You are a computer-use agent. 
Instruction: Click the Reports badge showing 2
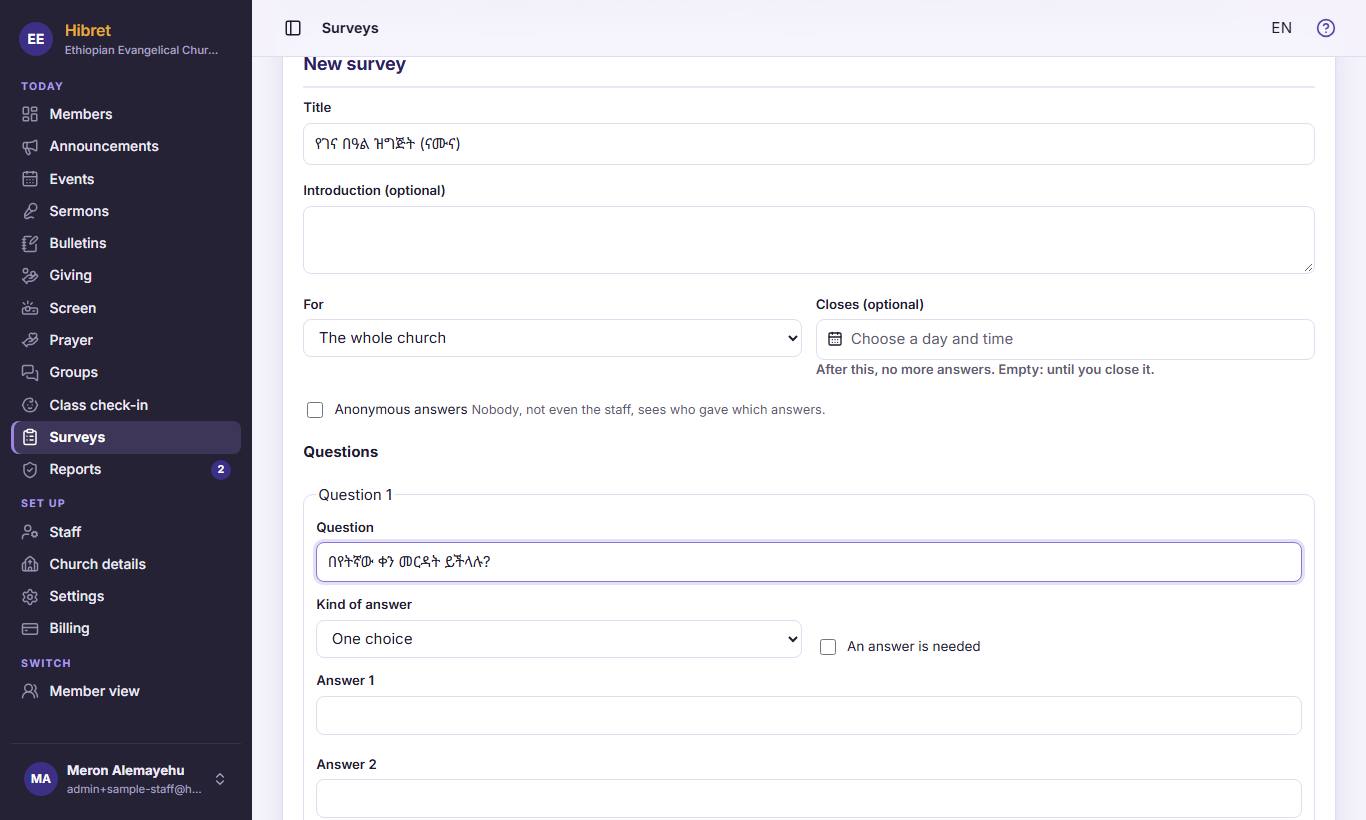(x=220, y=469)
